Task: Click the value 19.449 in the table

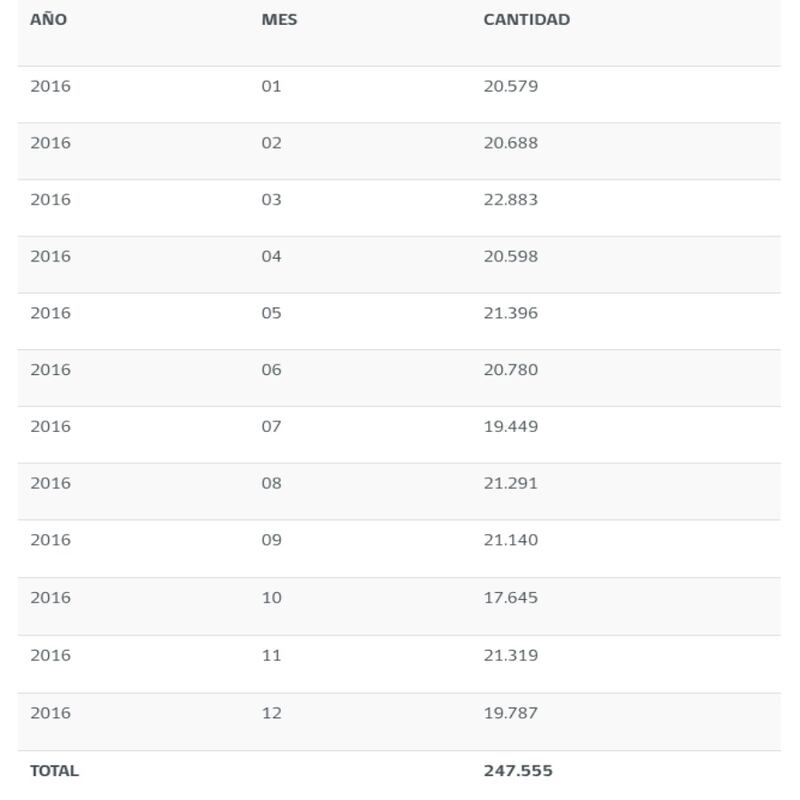Action: [511, 426]
